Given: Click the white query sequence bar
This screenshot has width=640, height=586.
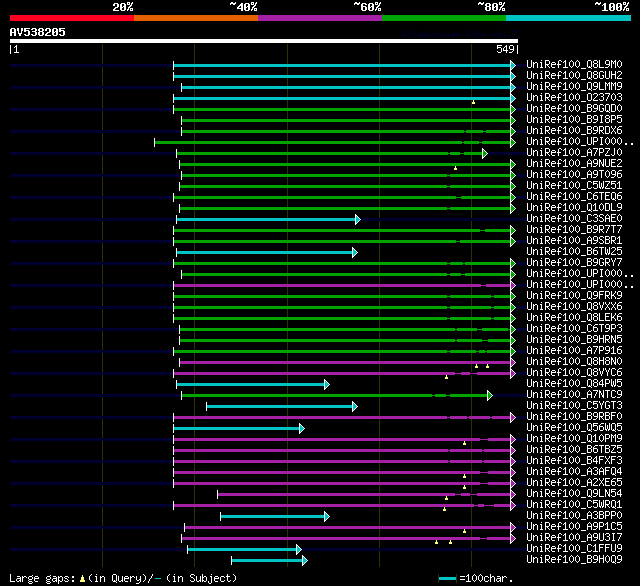Looking at the screenshot, I should pyautogui.click(x=264, y=41).
